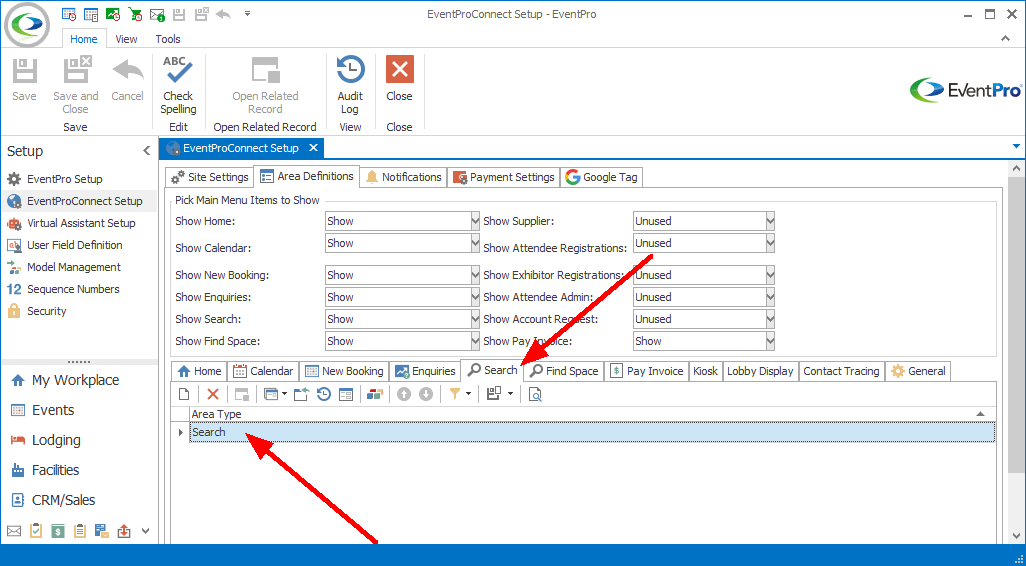
Task: Select the Enquiries sub-tab
Action: (425, 371)
